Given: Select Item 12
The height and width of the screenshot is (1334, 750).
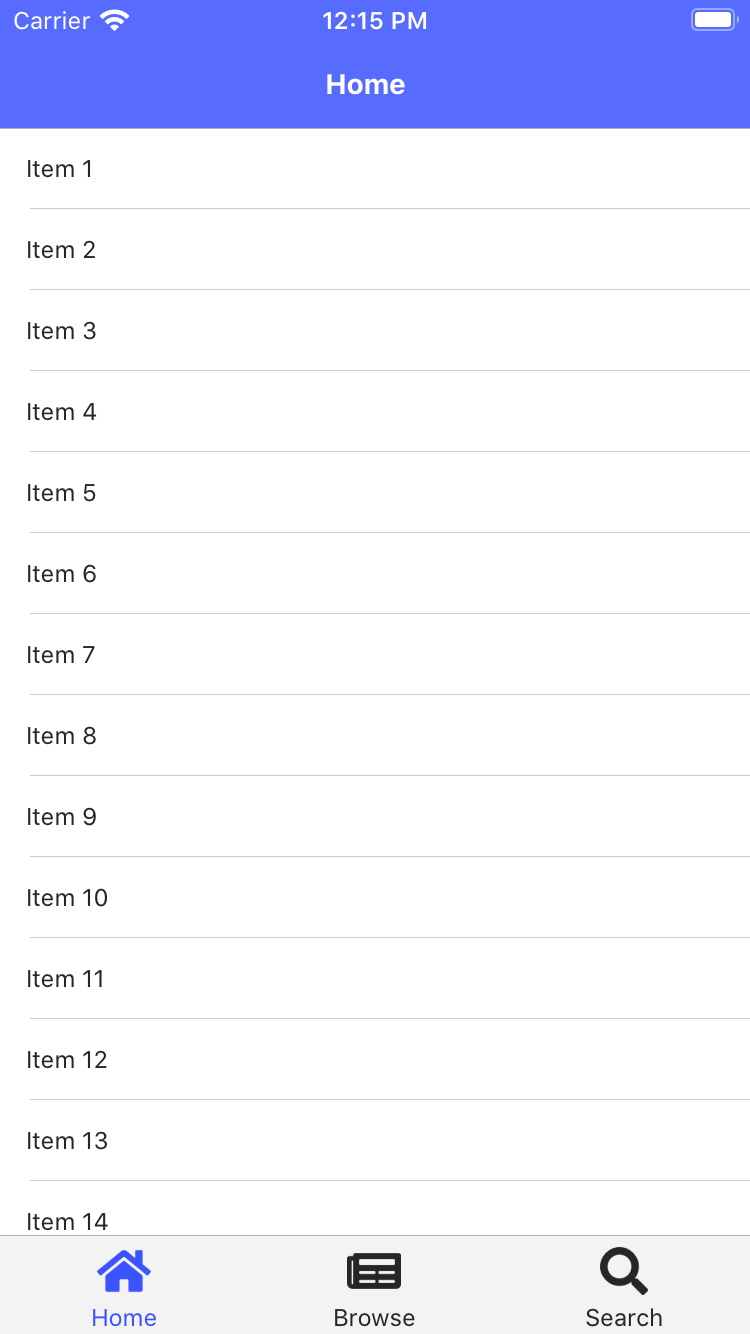Looking at the screenshot, I should point(375,1059).
